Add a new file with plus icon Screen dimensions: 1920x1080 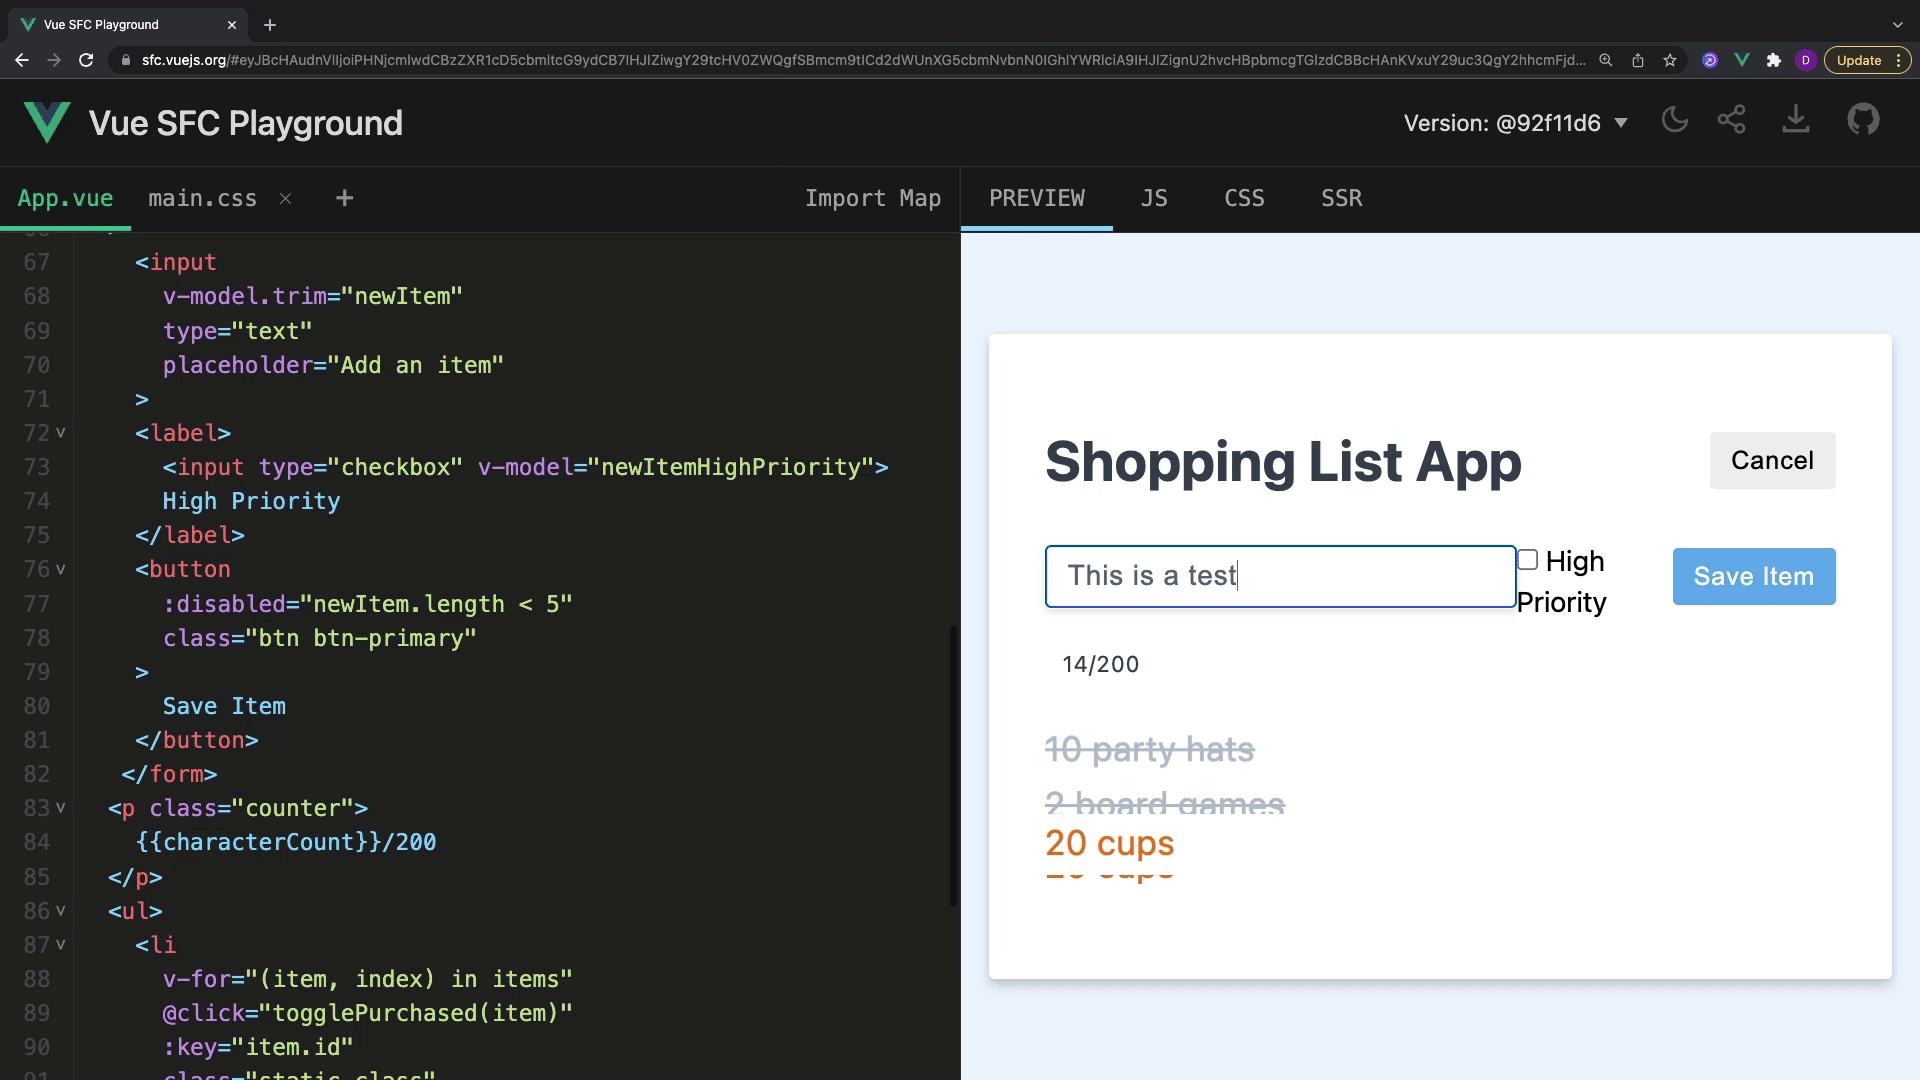pyautogui.click(x=344, y=199)
